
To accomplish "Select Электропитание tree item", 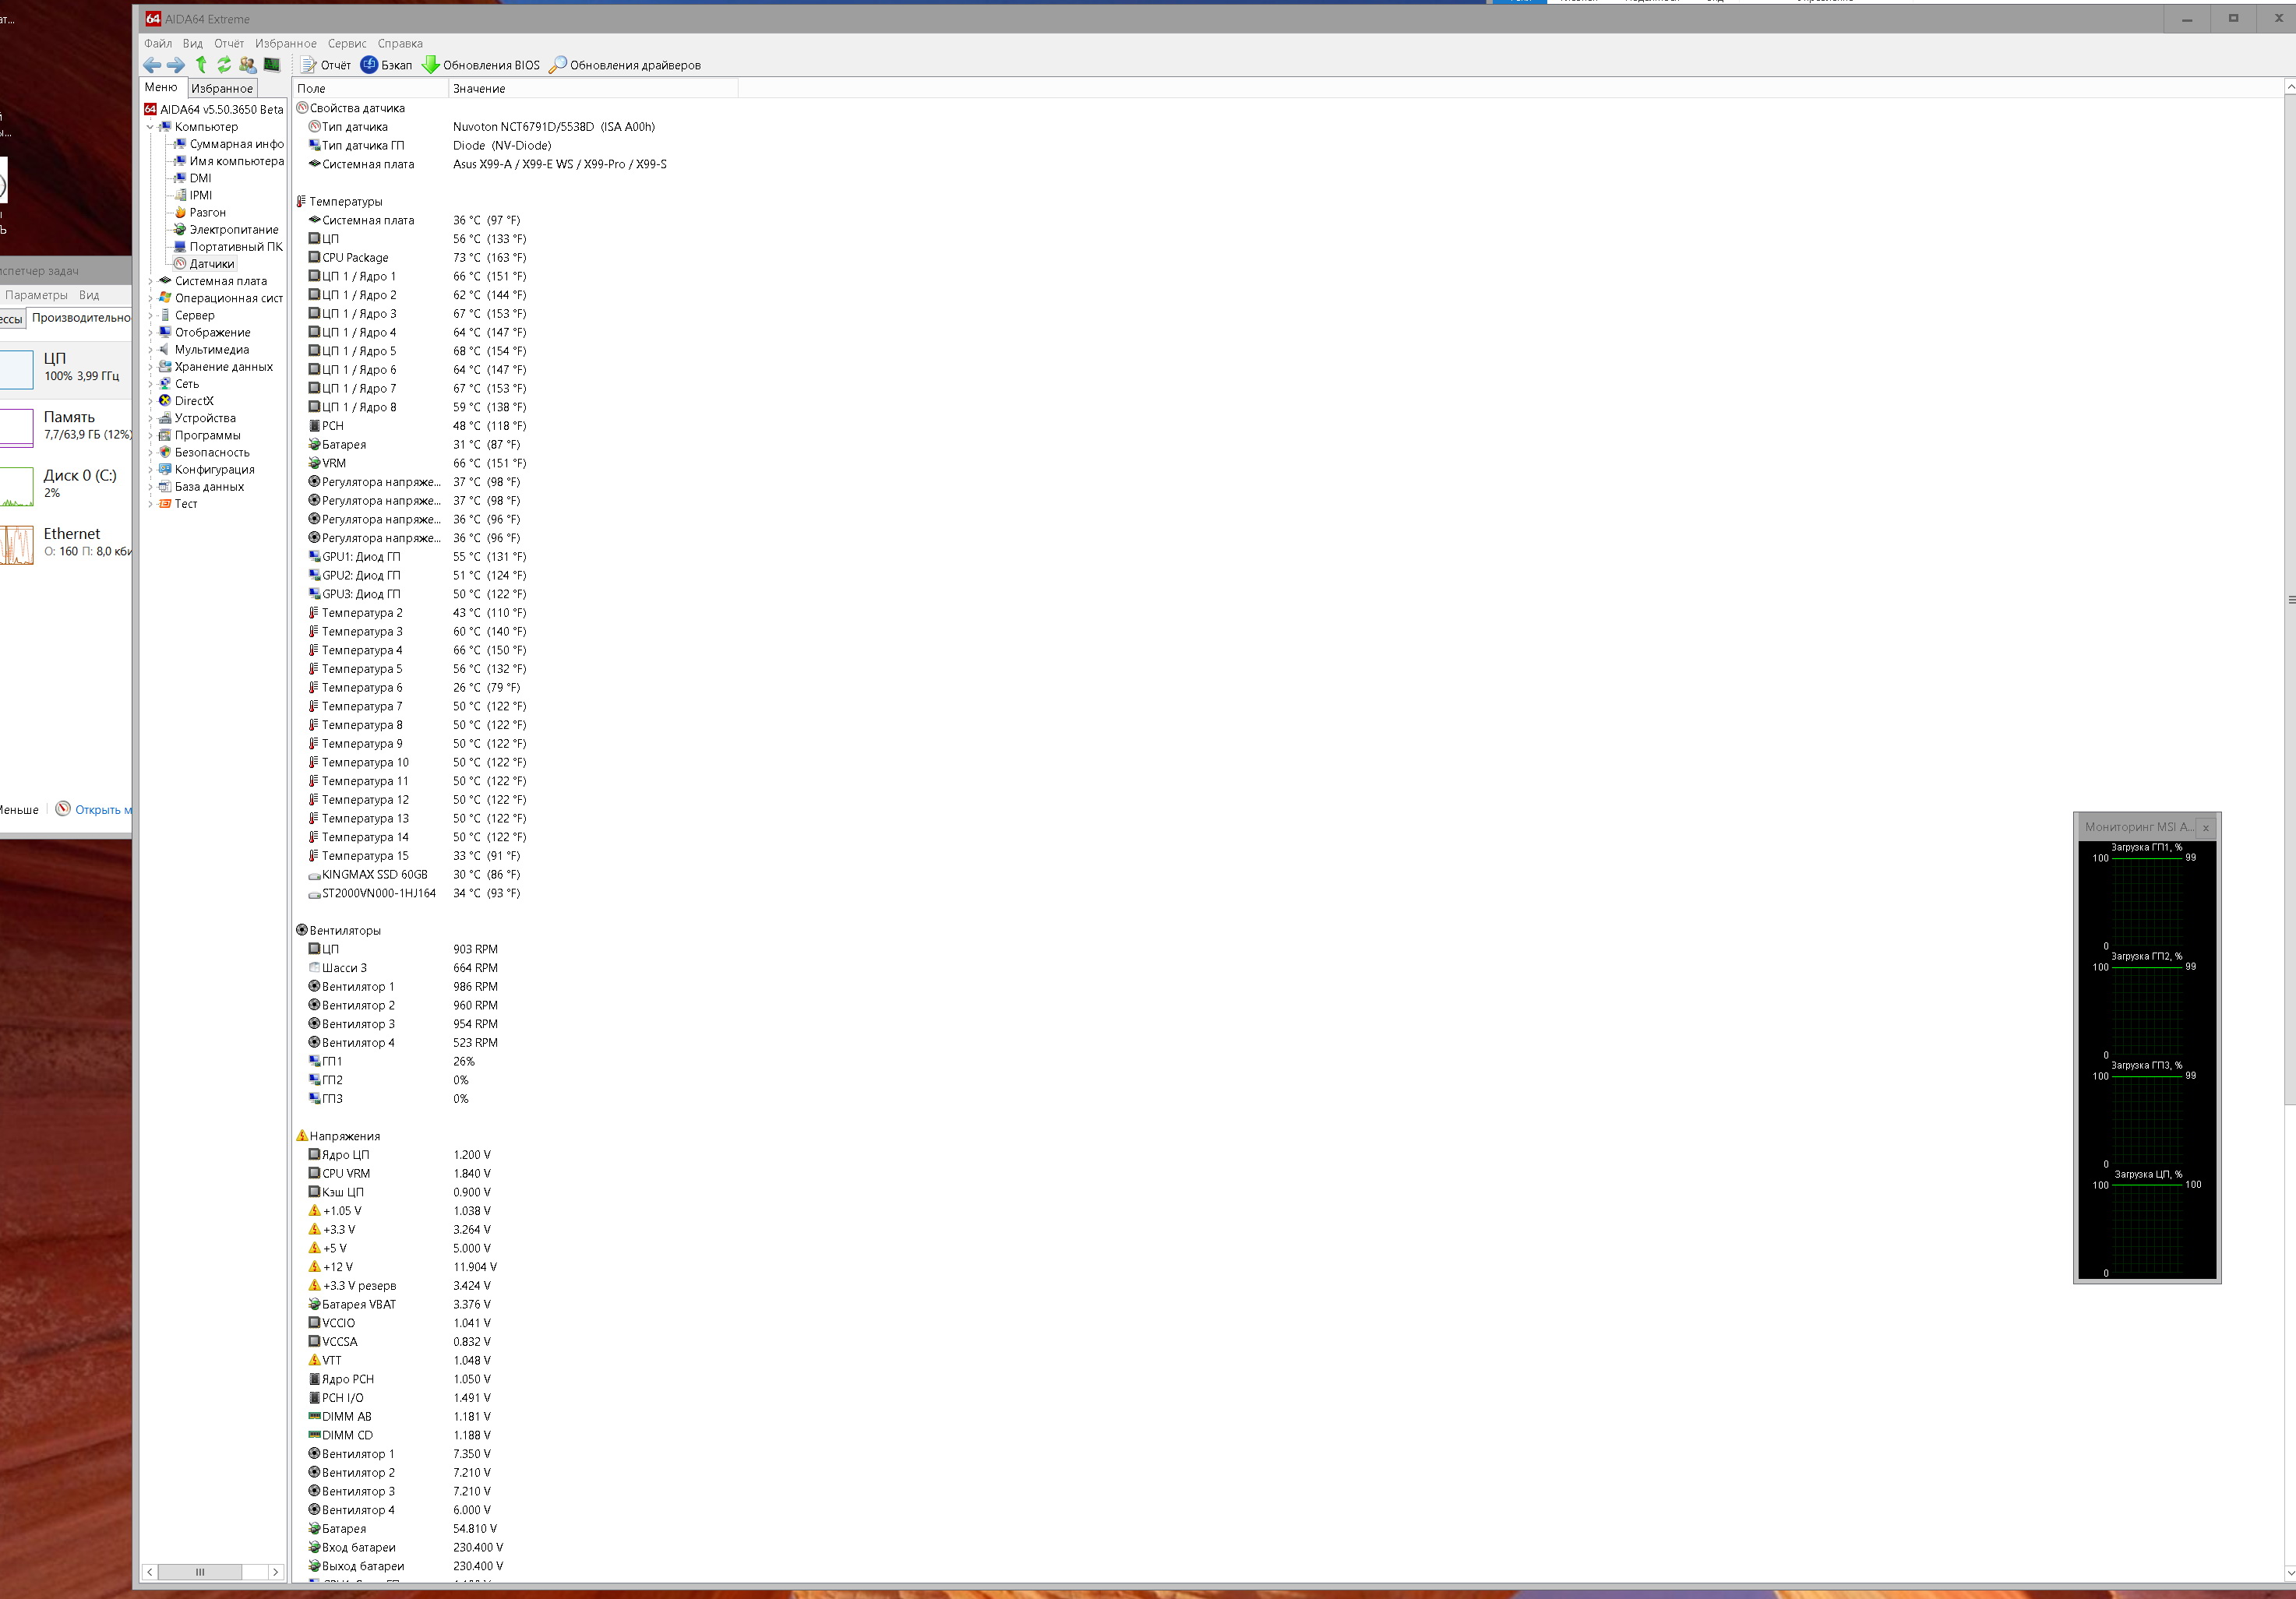I will [x=233, y=230].
